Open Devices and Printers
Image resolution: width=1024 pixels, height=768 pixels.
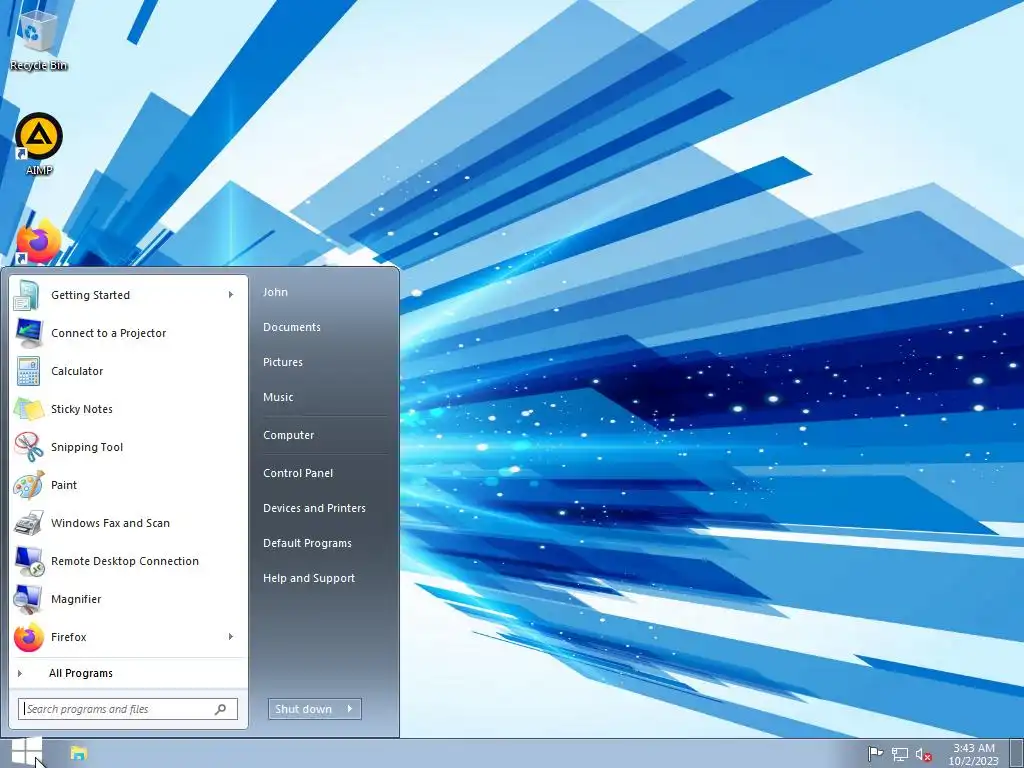pyautogui.click(x=314, y=508)
